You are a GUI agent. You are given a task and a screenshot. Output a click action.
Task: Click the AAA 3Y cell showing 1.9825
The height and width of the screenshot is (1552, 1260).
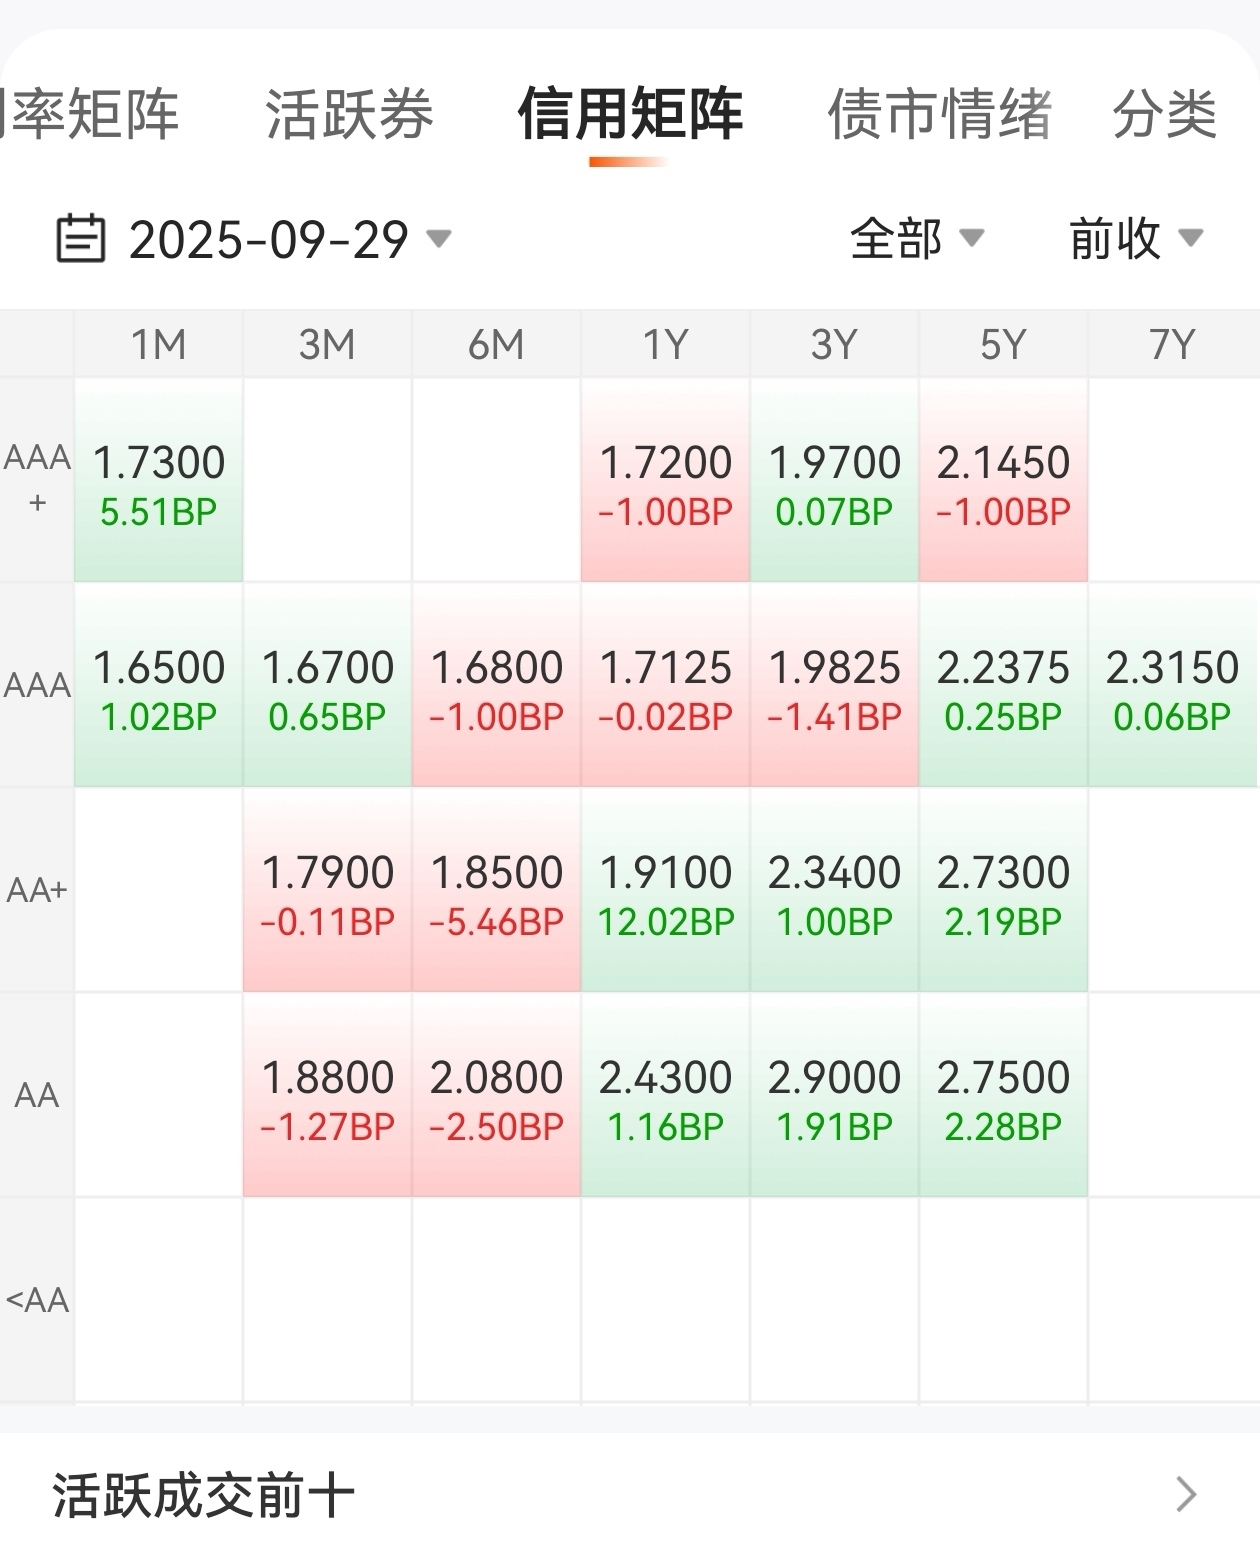(834, 686)
